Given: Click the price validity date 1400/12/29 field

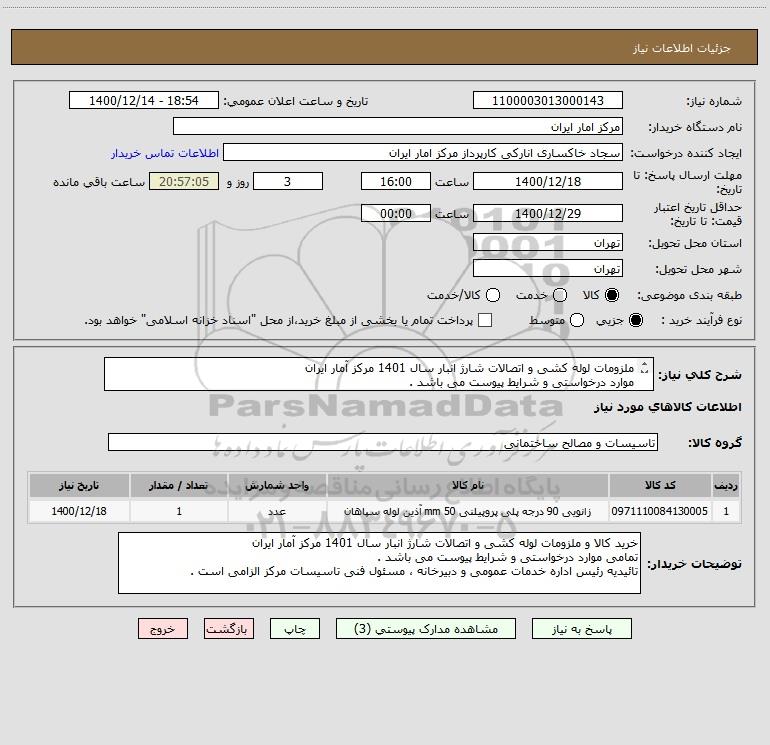Looking at the screenshot, I should (548, 214).
